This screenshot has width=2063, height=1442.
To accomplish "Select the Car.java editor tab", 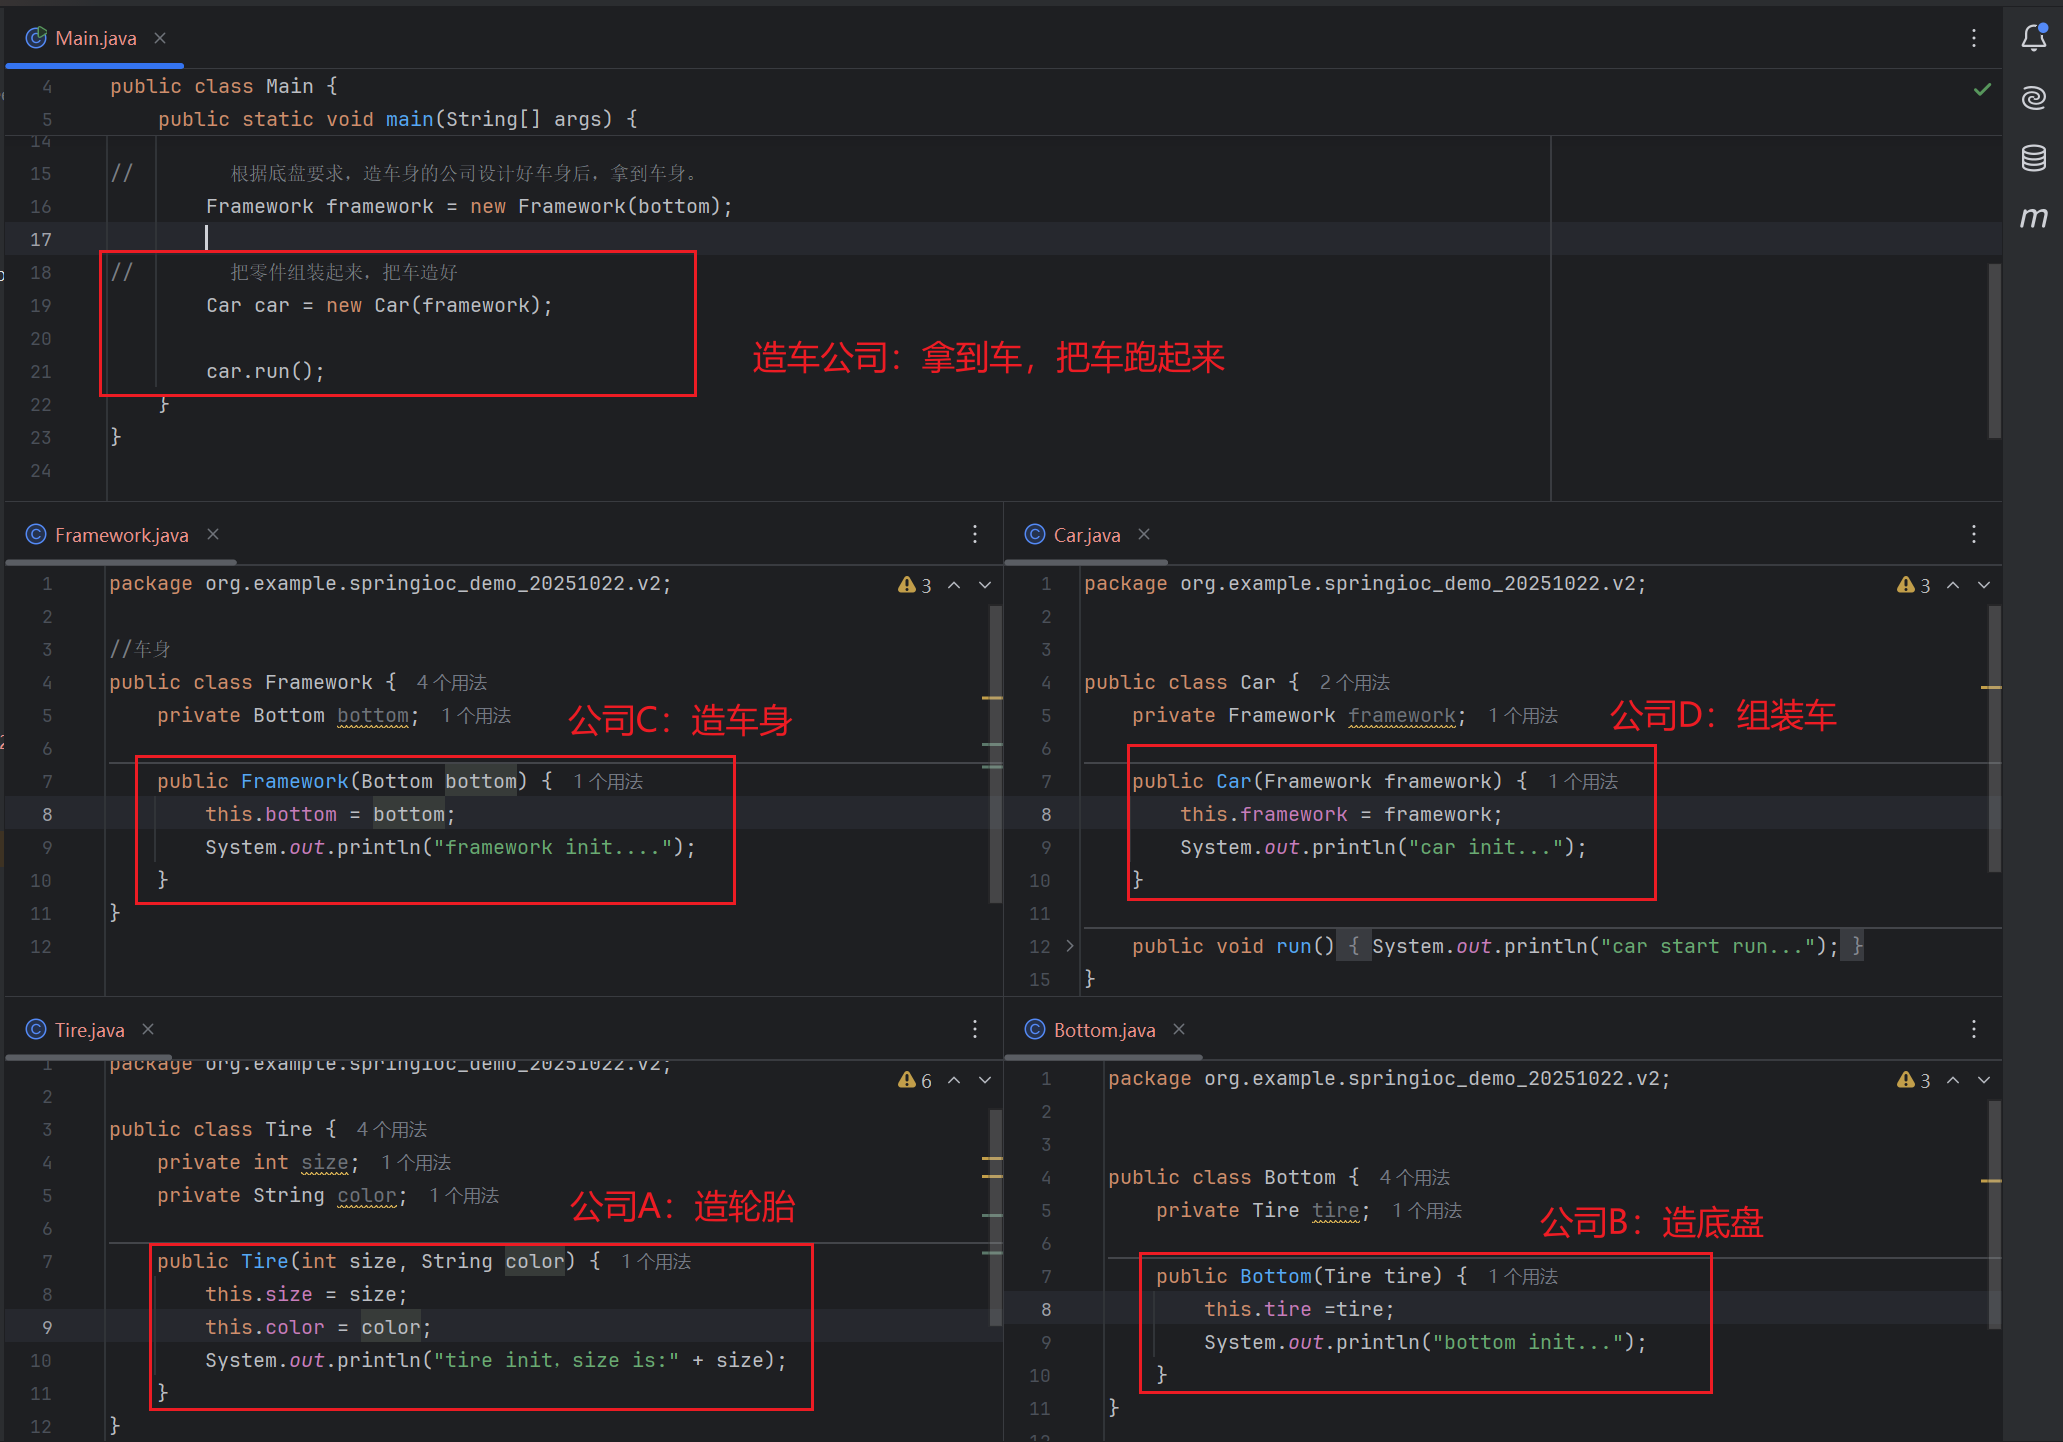I will tap(1086, 535).
